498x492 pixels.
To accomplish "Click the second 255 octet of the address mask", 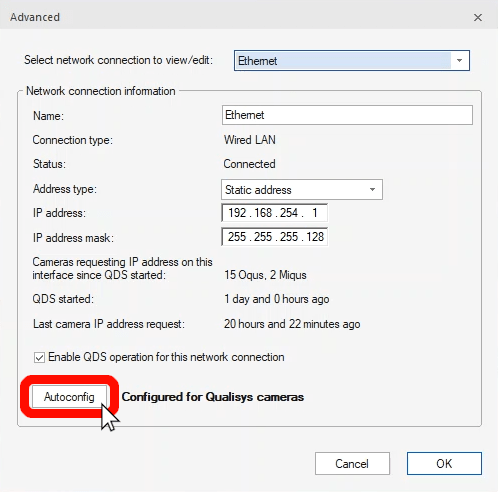I will tap(263, 237).
